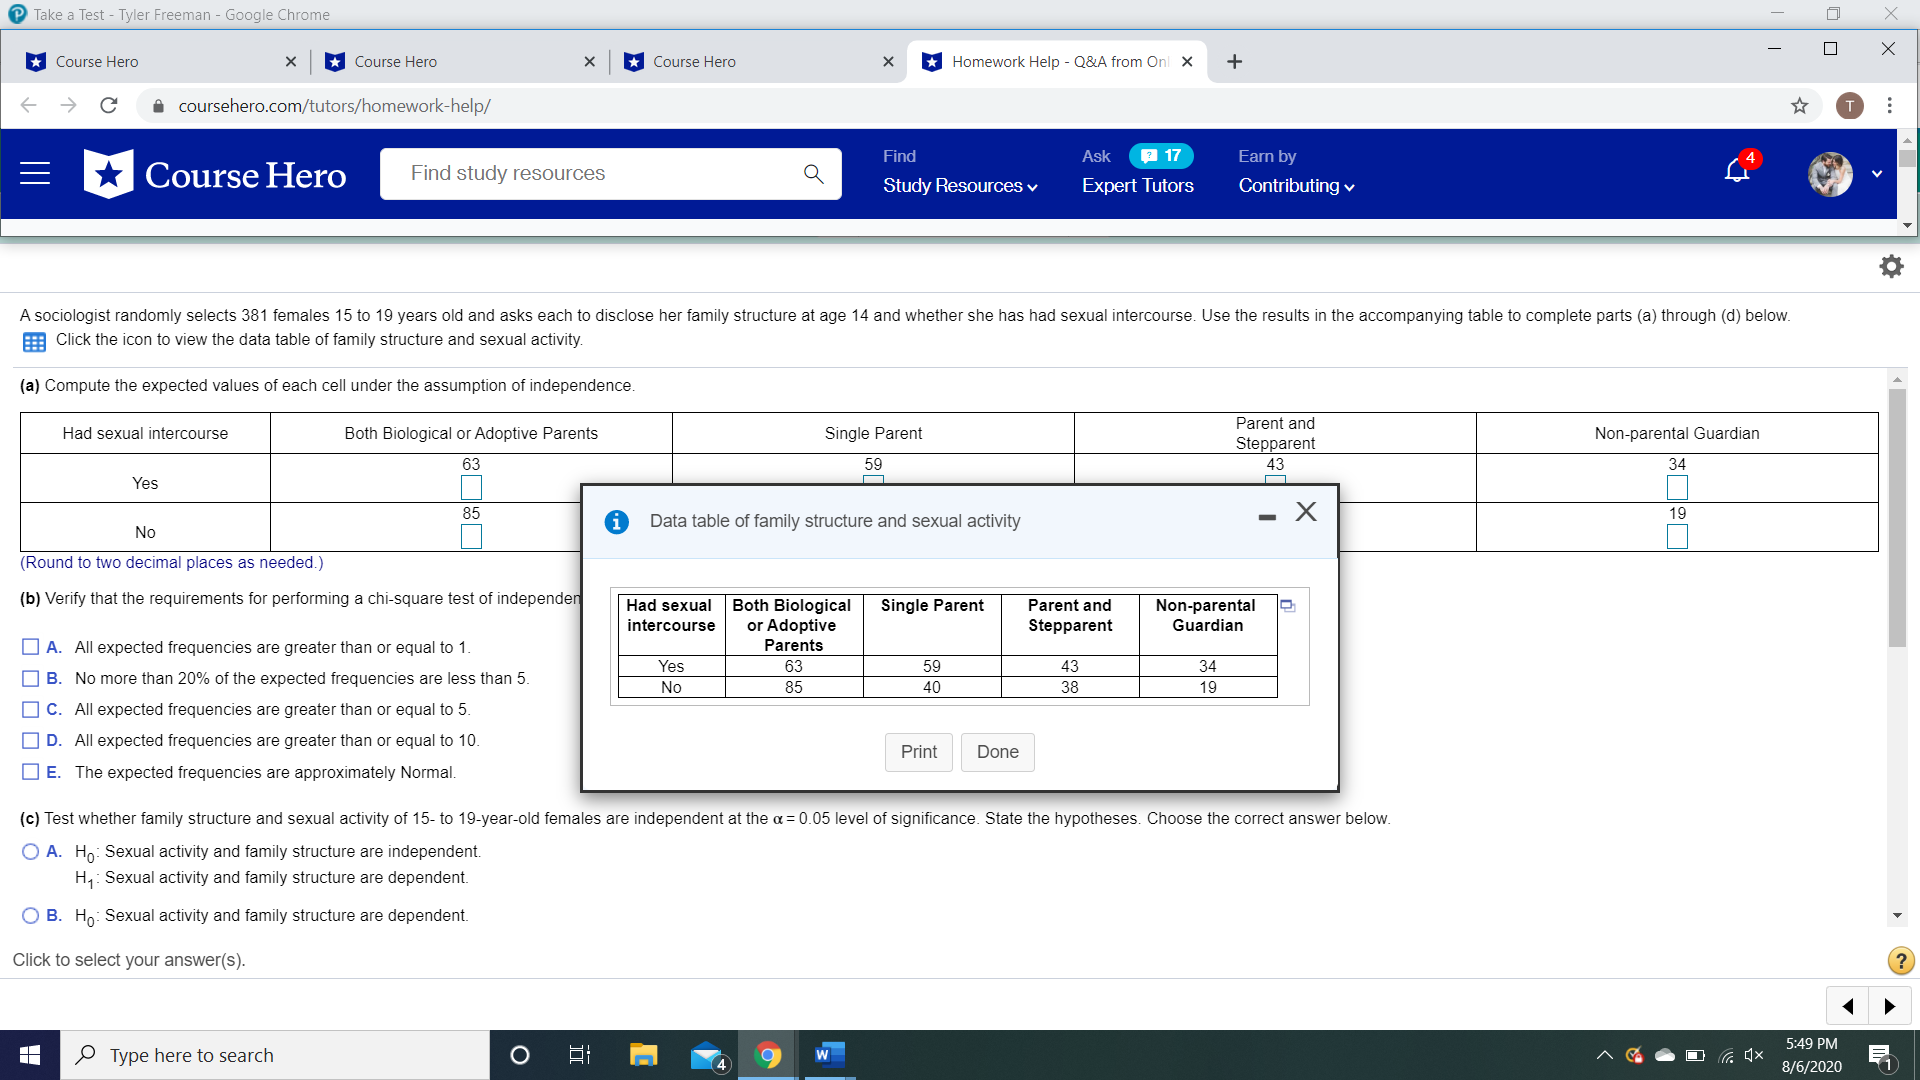Viewport: 1920px width, 1080px height.
Task: Go to next question arrow
Action: [1889, 1006]
